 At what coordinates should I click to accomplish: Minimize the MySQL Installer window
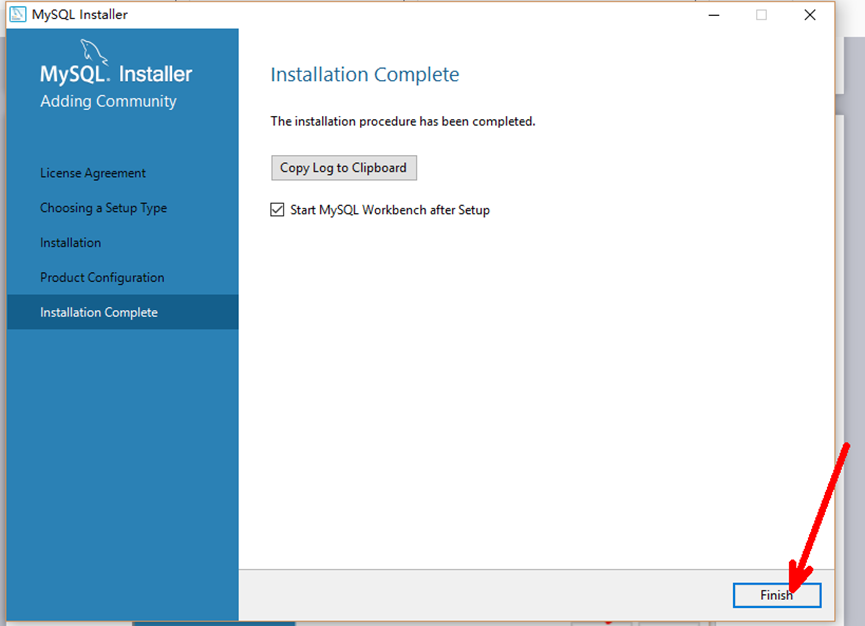tap(714, 15)
